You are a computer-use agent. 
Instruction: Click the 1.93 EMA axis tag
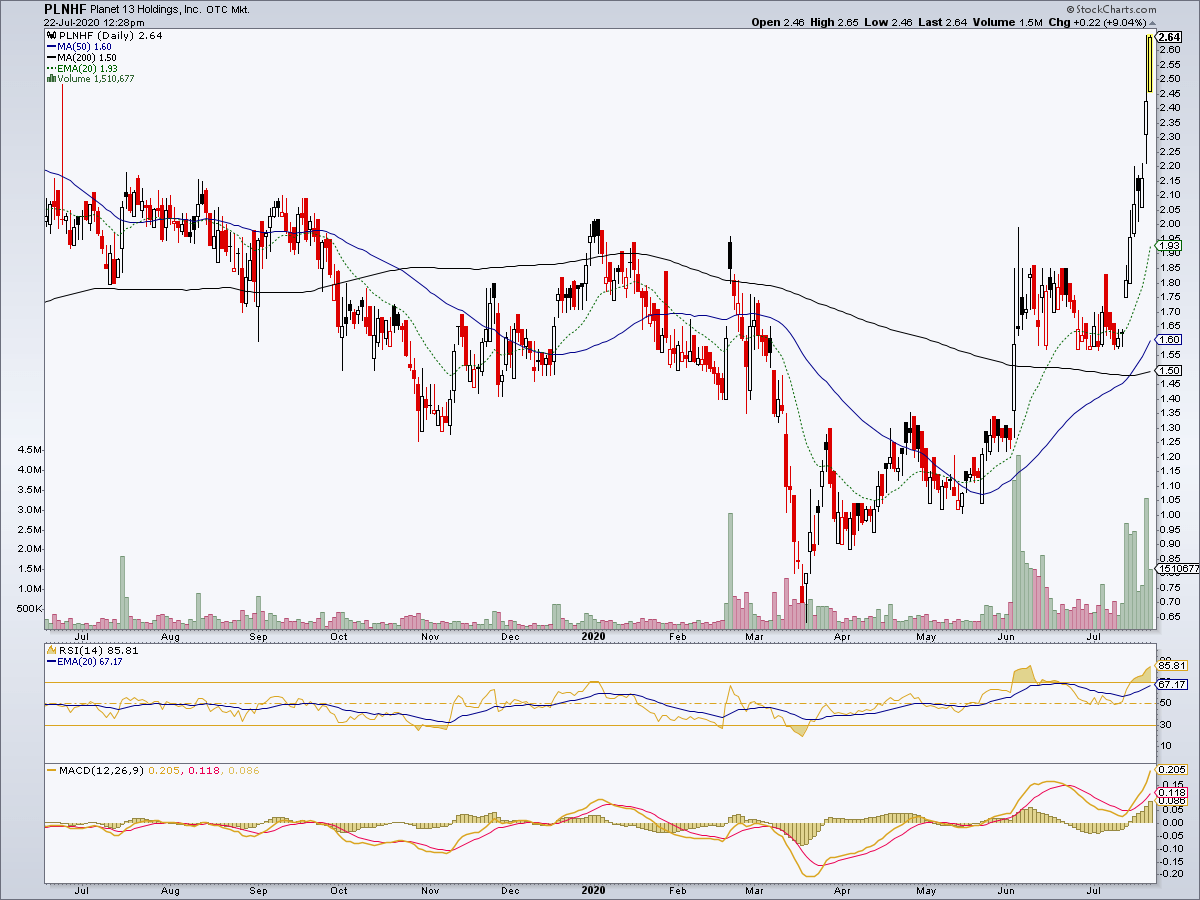1169,245
